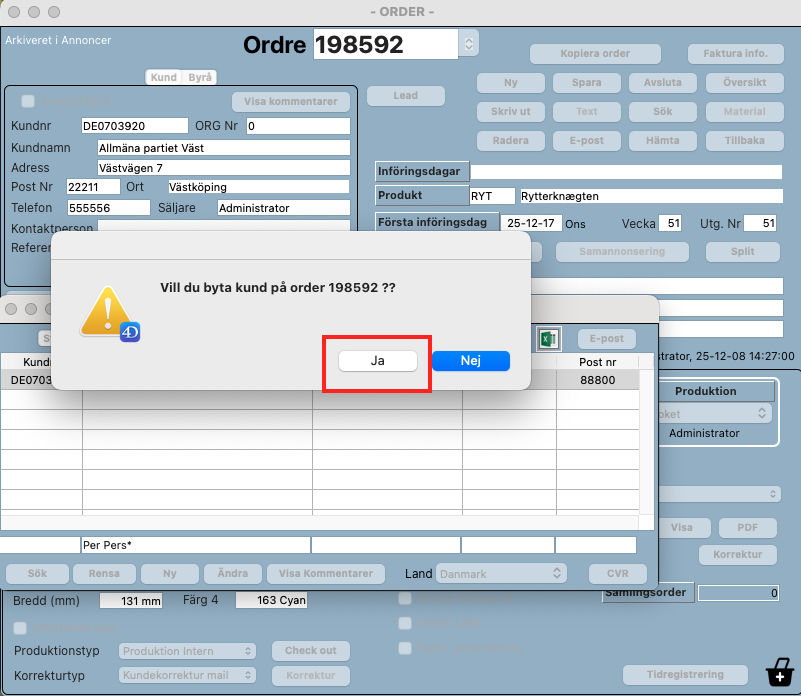Click the order number stepper arrows

468,43
